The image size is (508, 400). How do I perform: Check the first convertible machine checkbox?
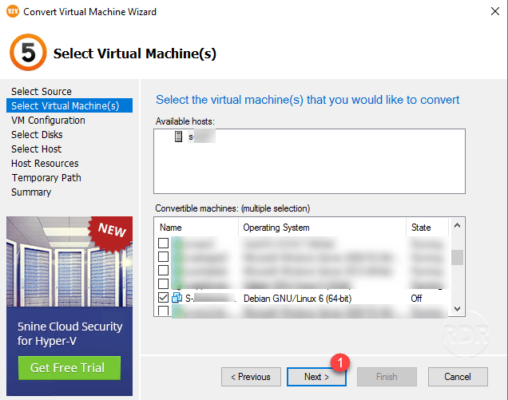click(163, 243)
